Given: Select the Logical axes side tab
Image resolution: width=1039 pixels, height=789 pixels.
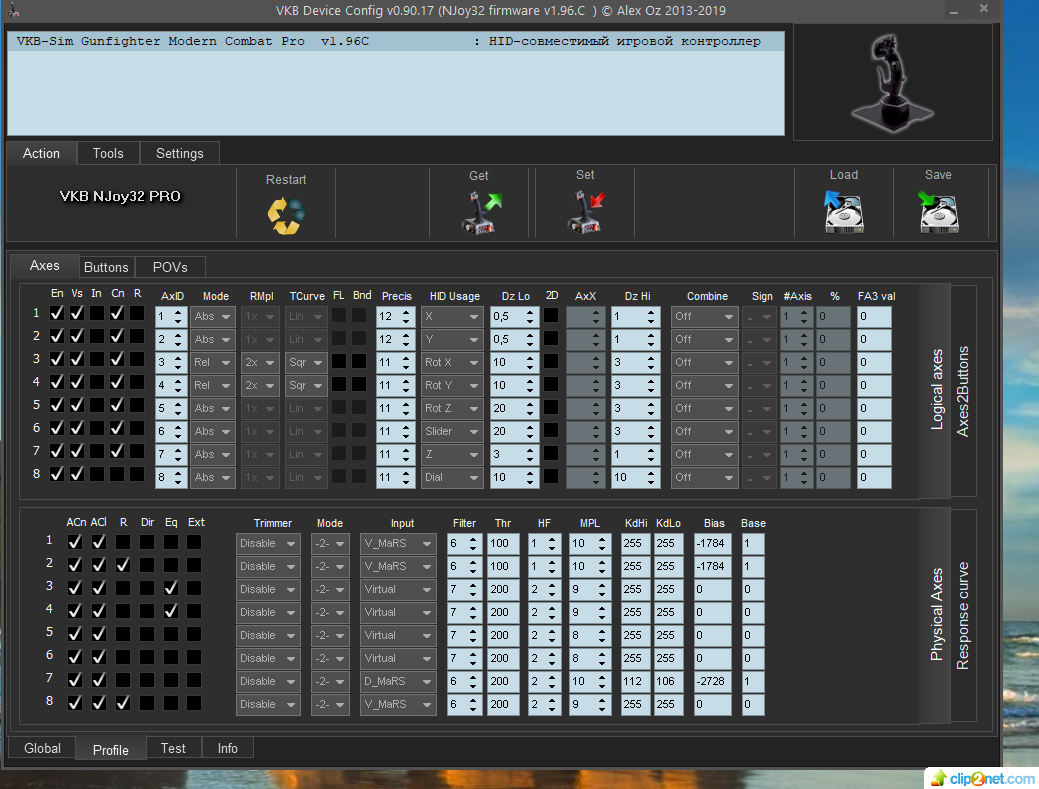Looking at the screenshot, I should [x=936, y=390].
